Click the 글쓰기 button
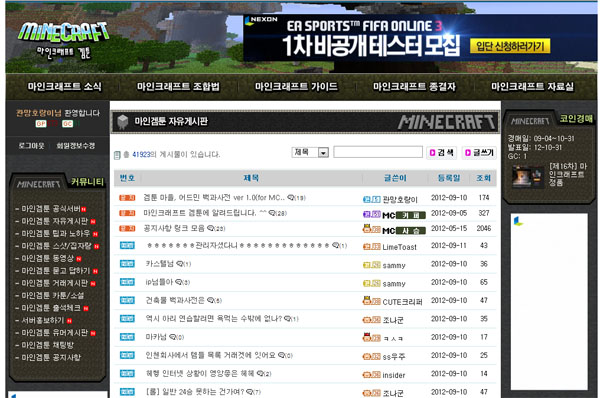600x398 pixels. pos(479,153)
